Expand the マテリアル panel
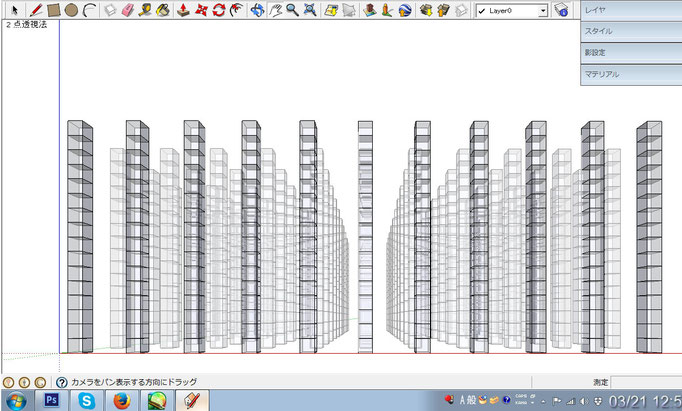The height and width of the screenshot is (411, 682). tap(631, 74)
